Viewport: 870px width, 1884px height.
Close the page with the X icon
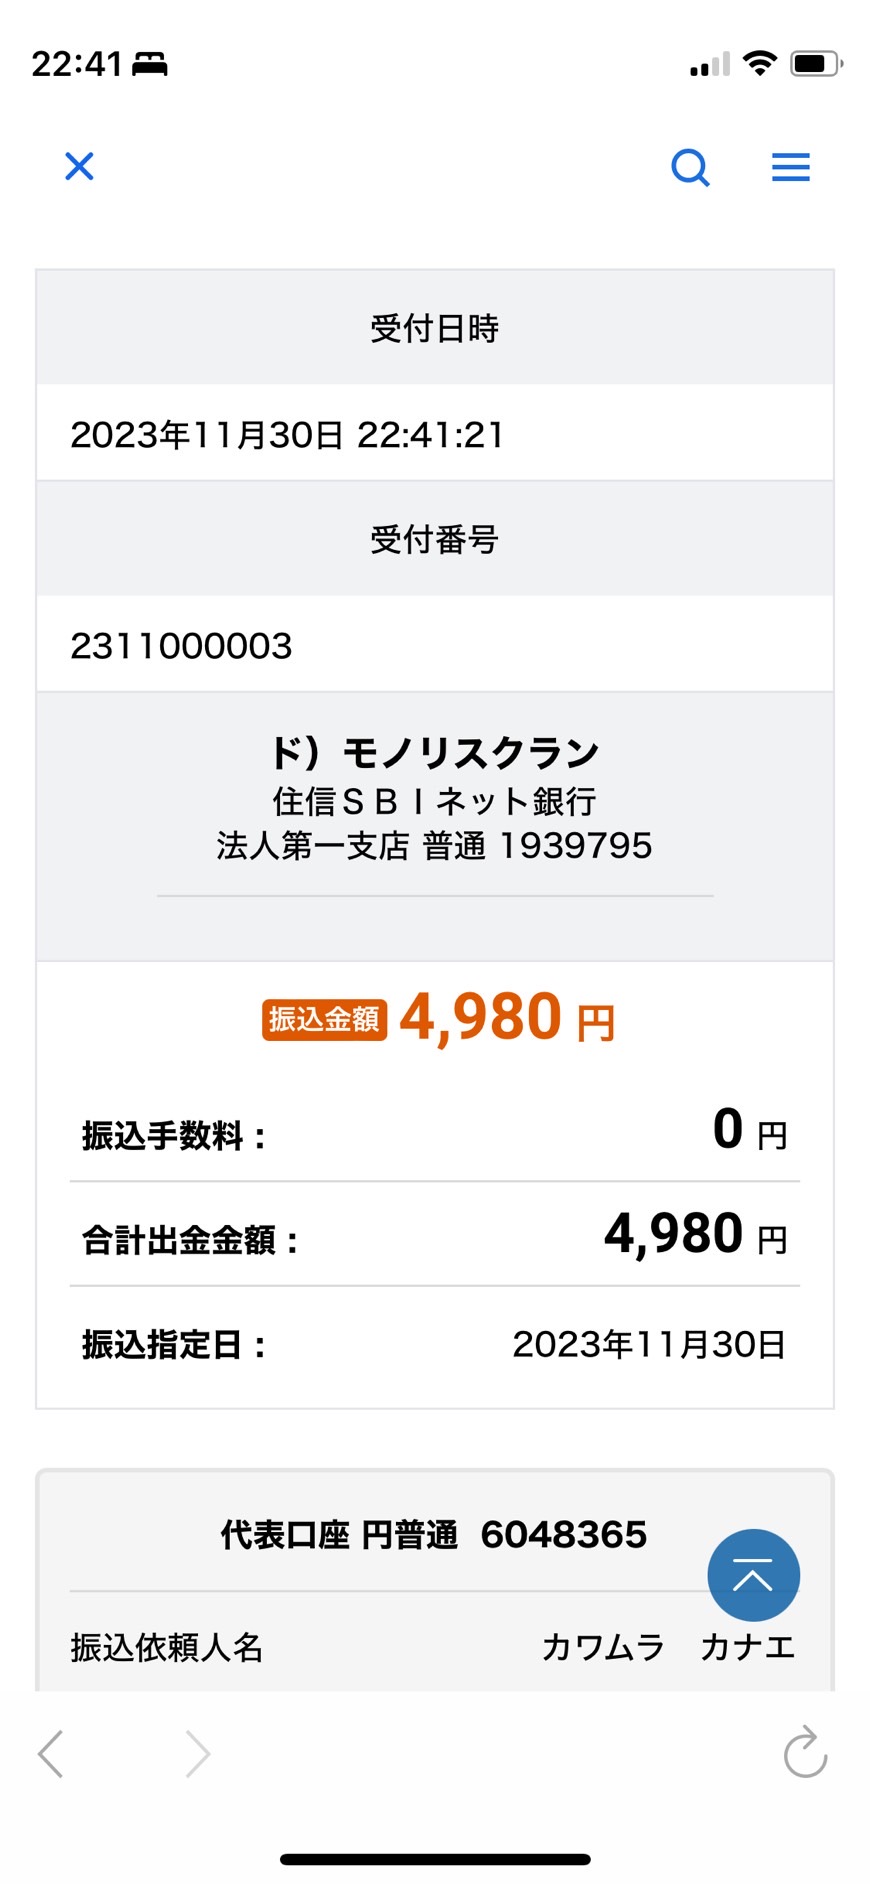click(x=79, y=166)
